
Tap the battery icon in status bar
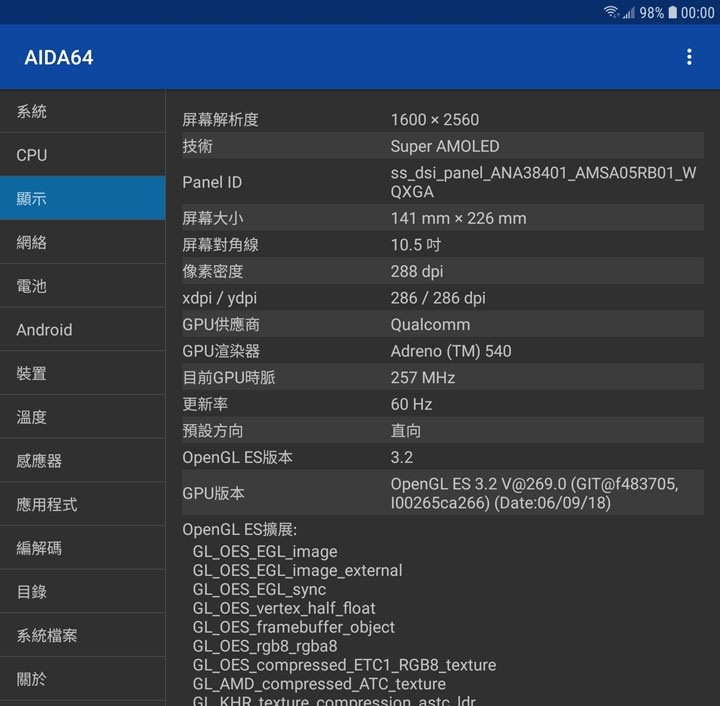(672, 12)
